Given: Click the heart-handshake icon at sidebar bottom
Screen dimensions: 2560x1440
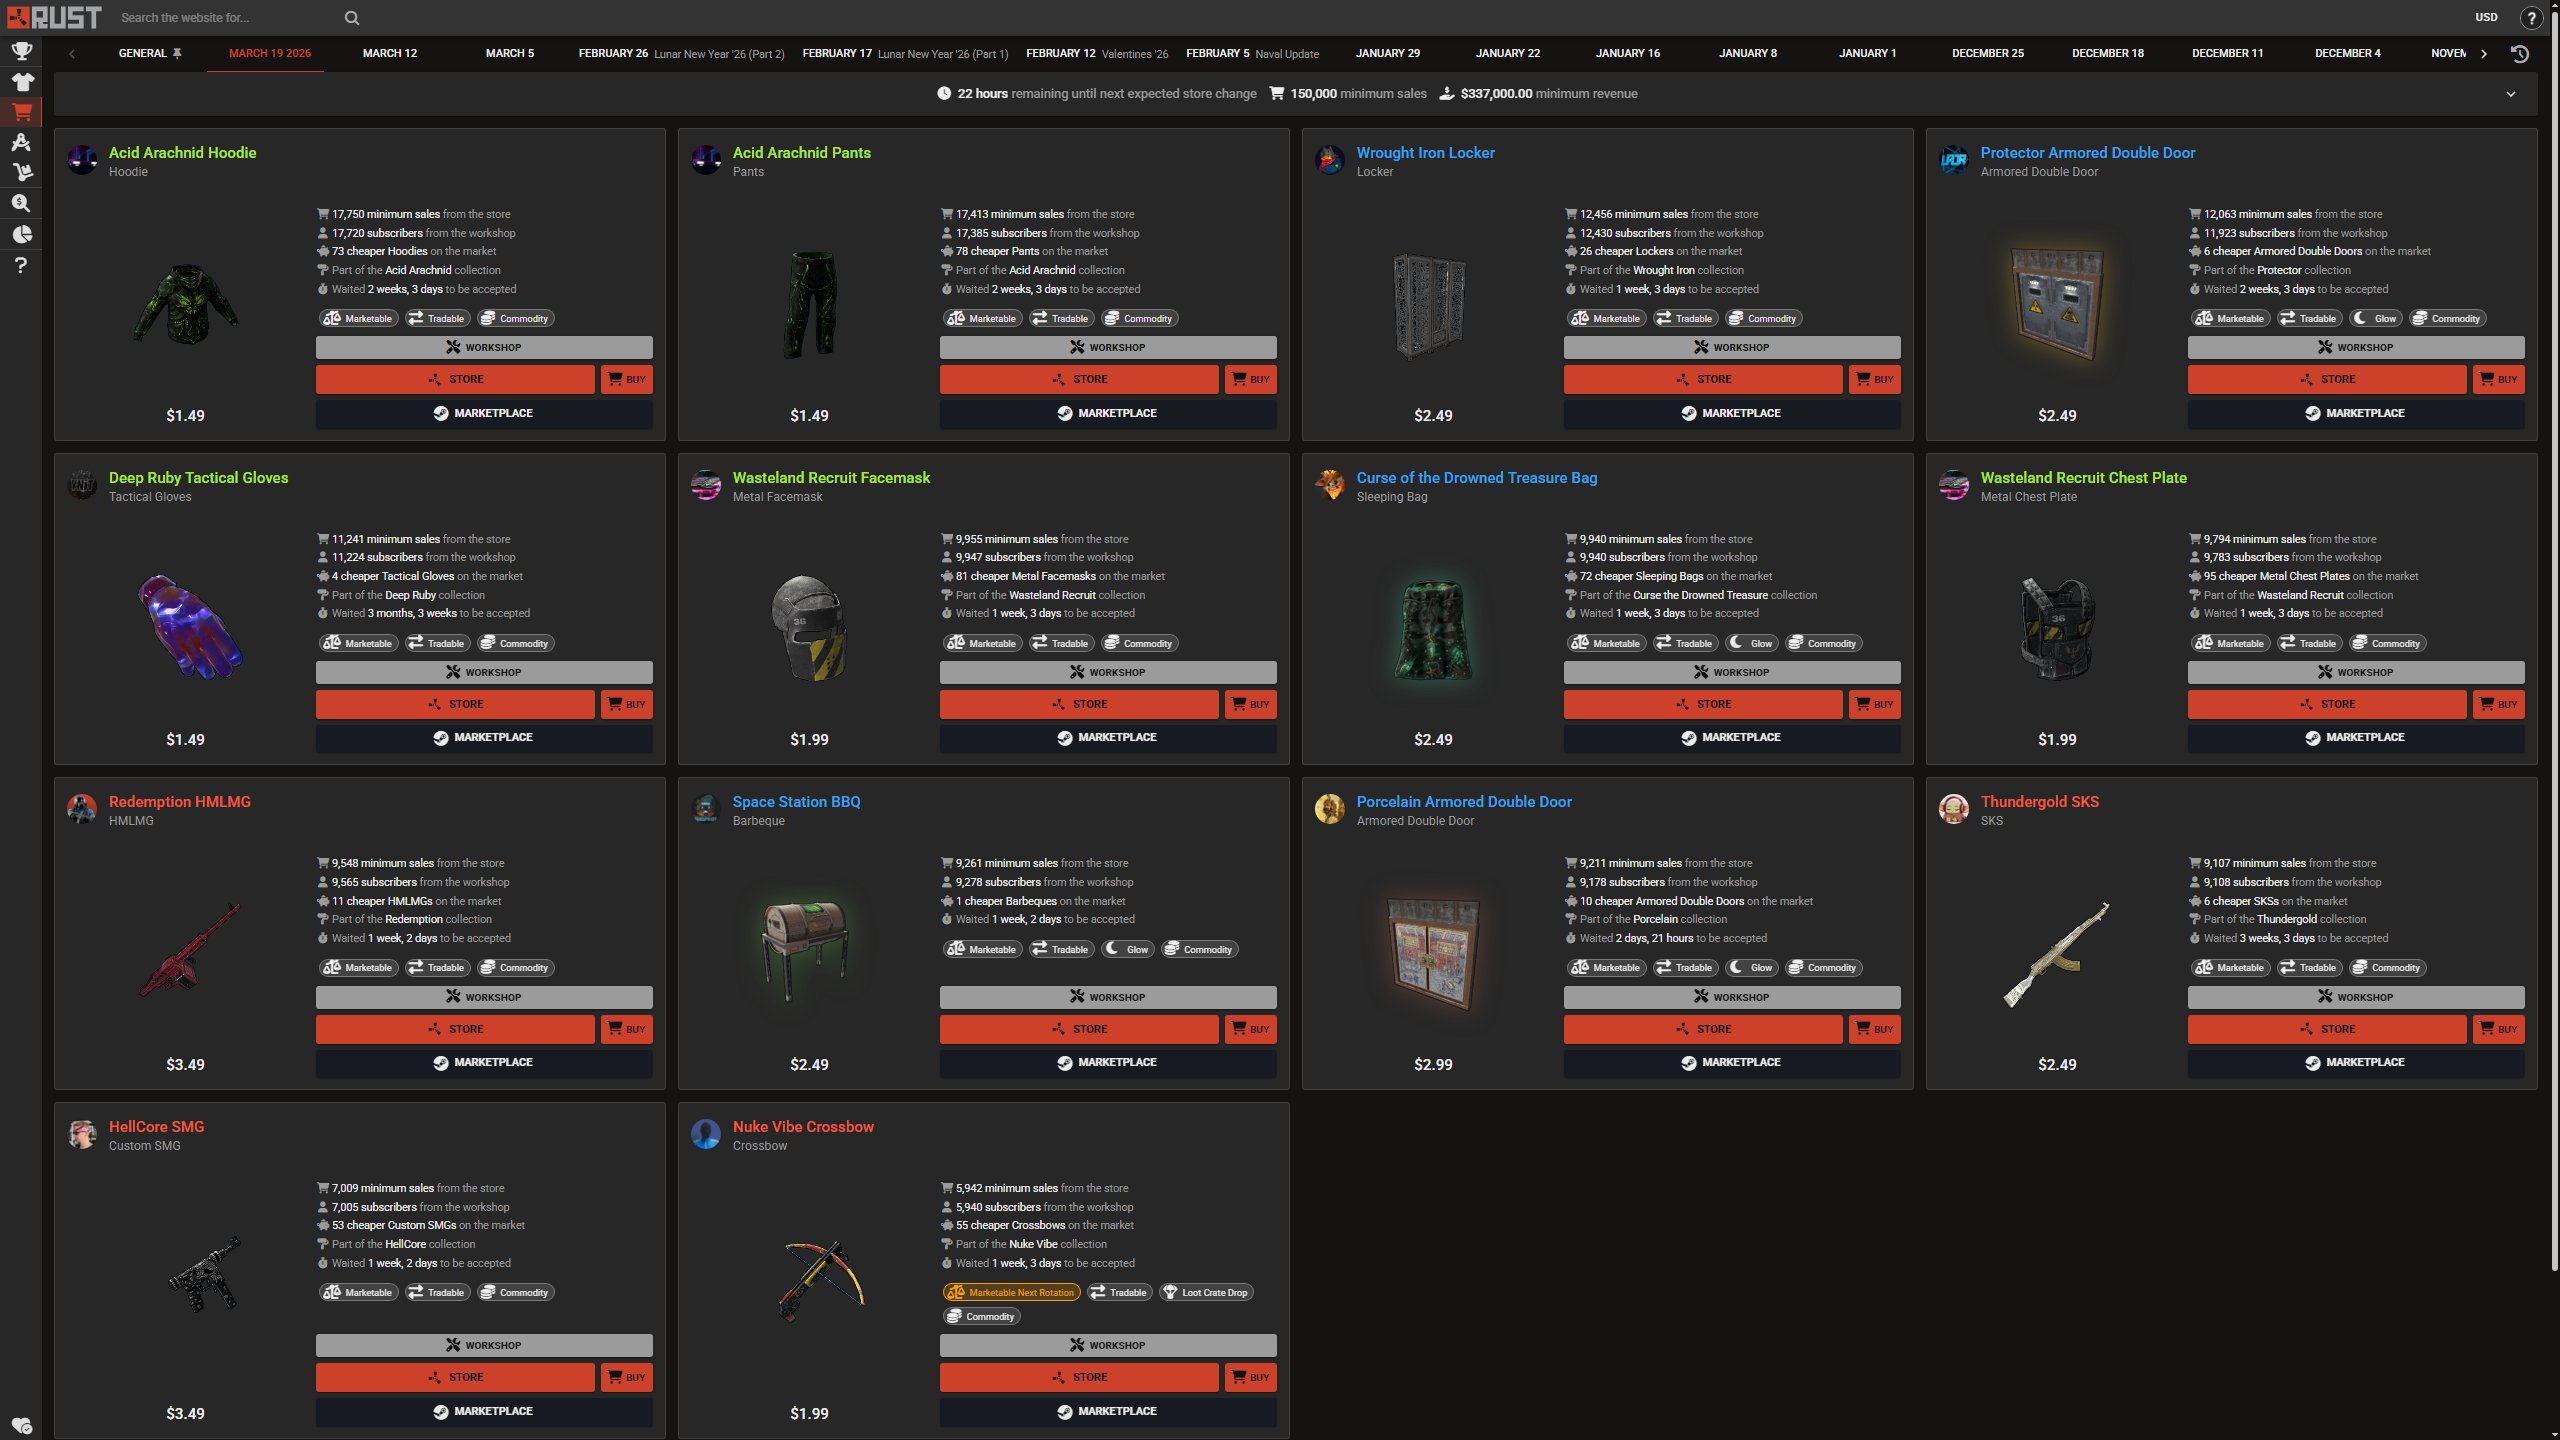Looking at the screenshot, I should (x=21, y=1425).
